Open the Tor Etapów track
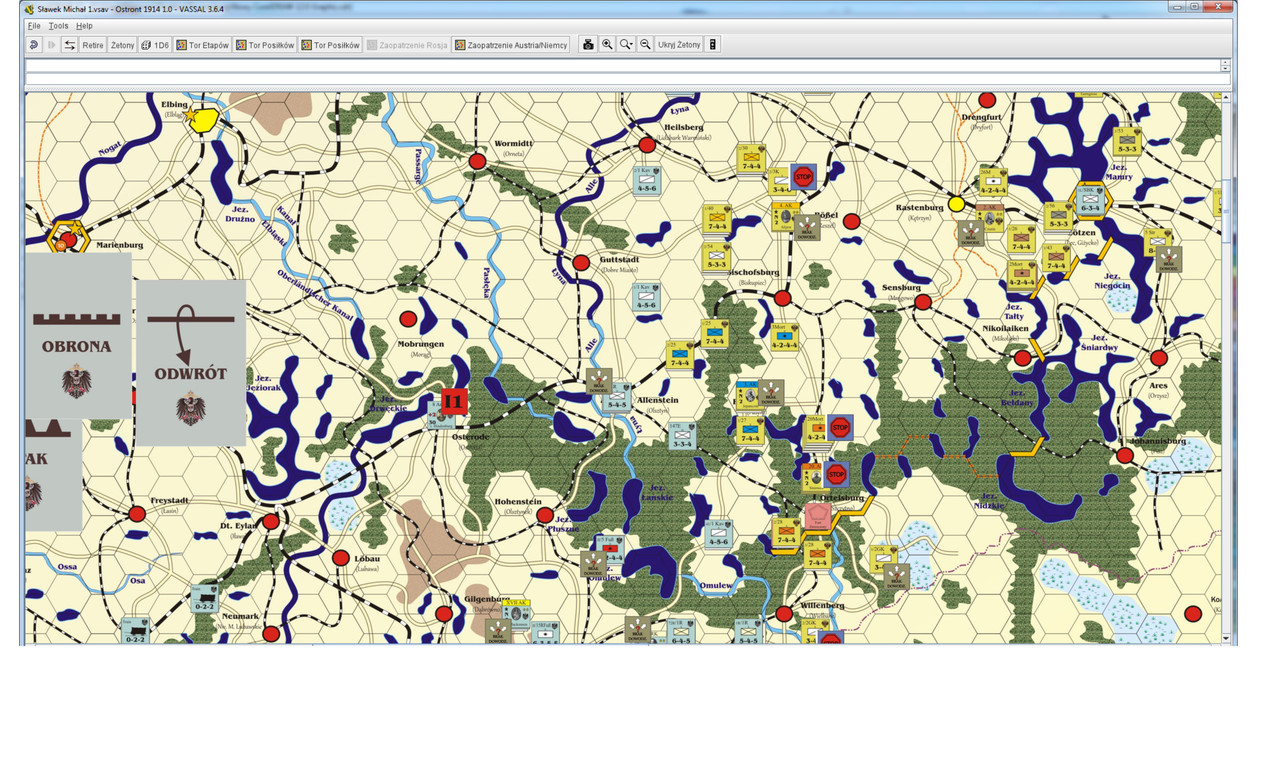 (x=203, y=45)
